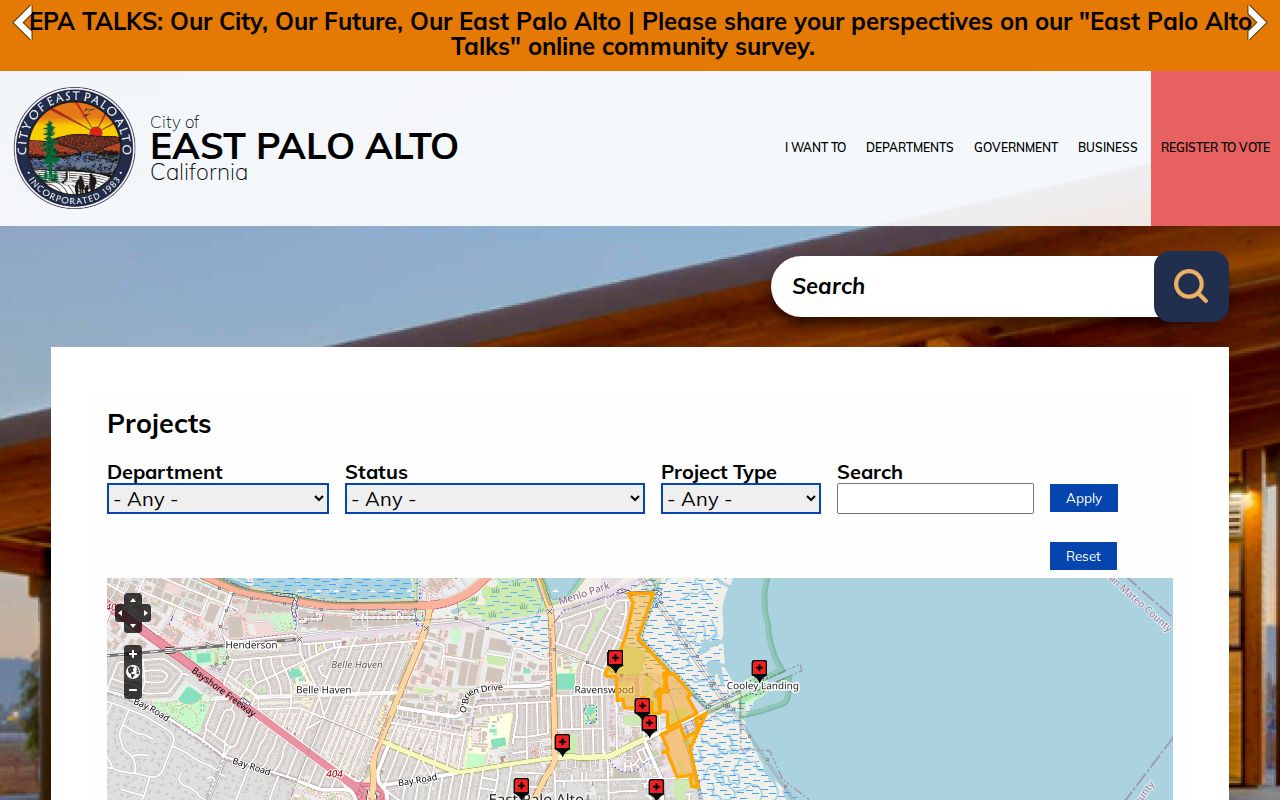Open the Project Type filter dropdown
Viewport: 1280px width, 800px height.
741,498
